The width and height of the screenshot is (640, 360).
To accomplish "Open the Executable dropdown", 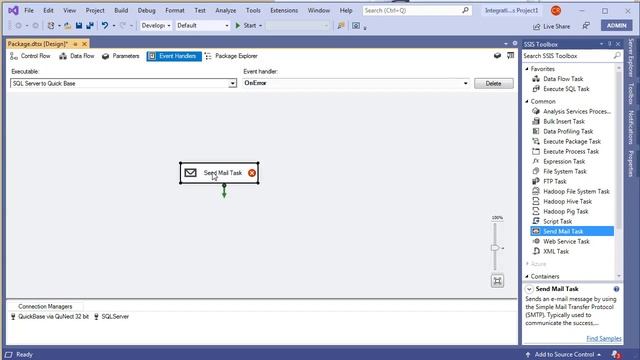I will pos(232,83).
